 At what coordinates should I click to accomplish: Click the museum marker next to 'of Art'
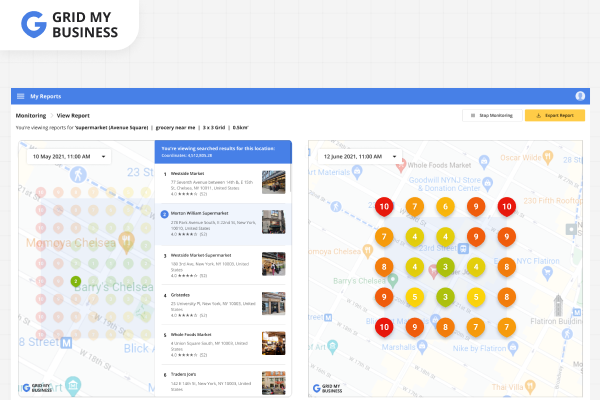[333, 347]
